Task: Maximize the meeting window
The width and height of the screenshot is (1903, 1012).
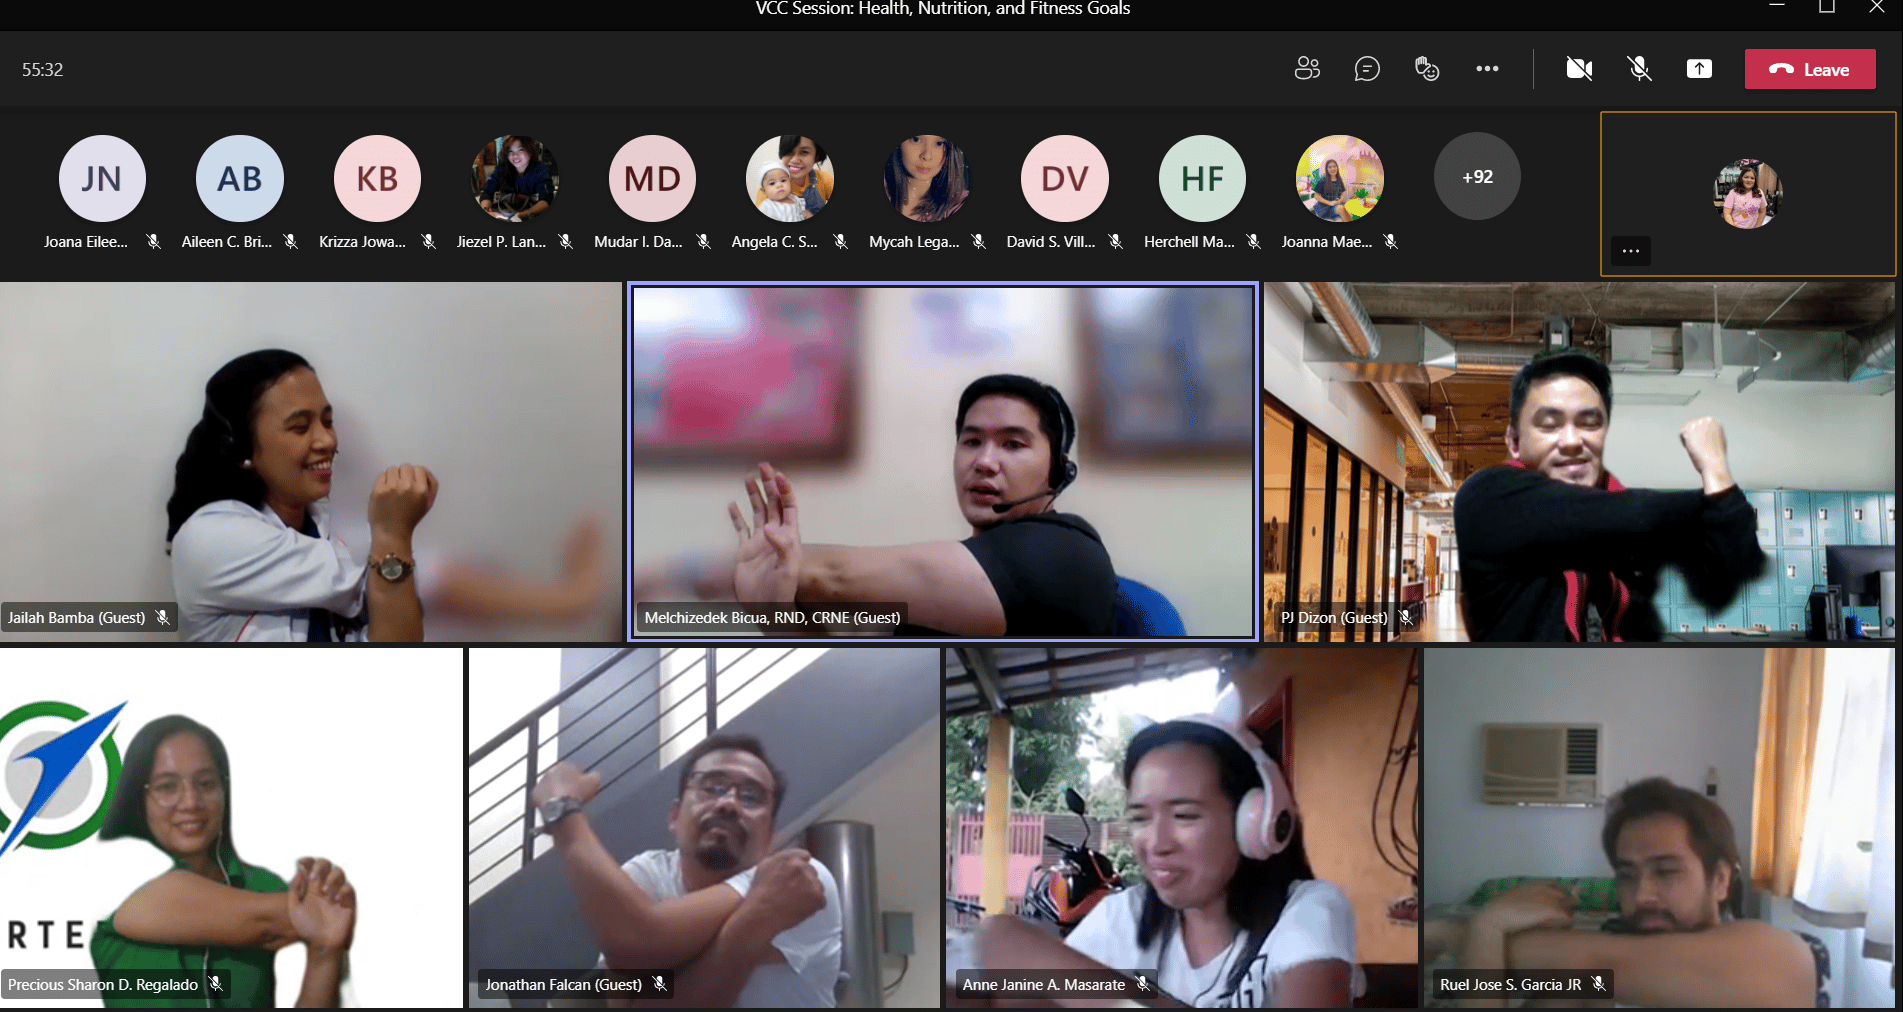Action: [1827, 6]
